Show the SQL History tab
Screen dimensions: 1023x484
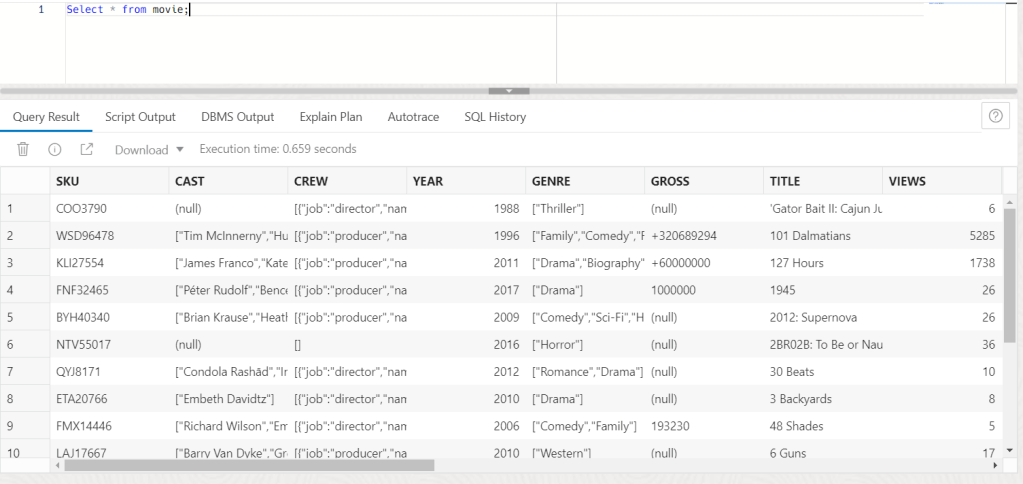point(495,117)
